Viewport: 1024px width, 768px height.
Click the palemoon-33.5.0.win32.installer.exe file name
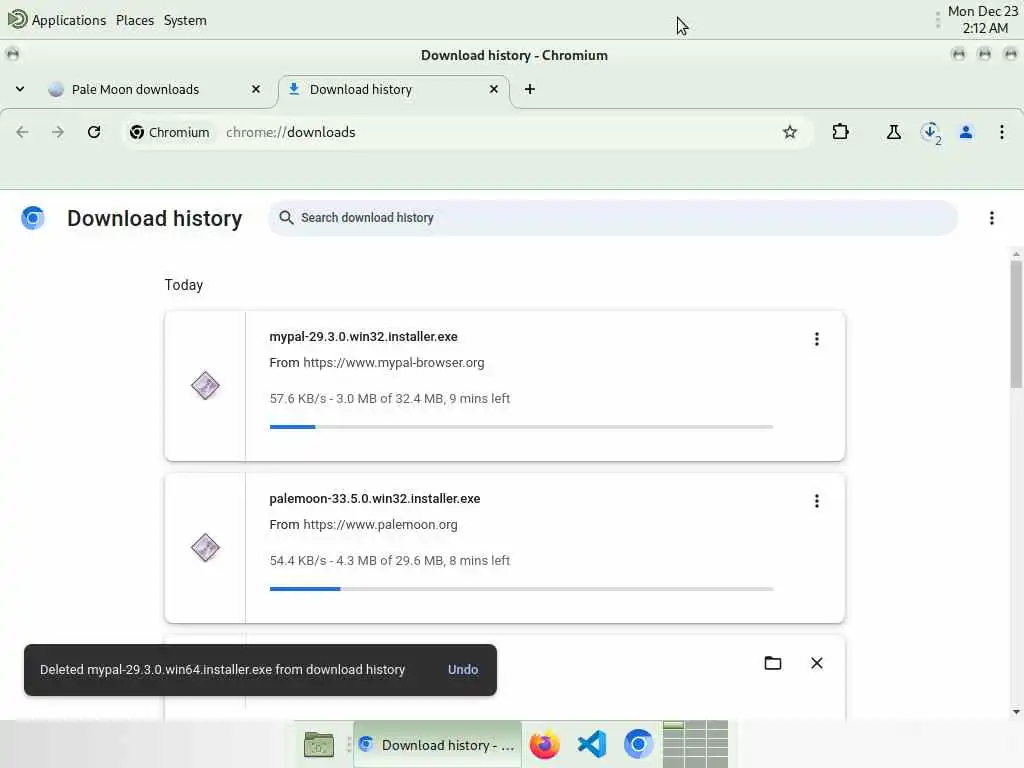(x=375, y=499)
